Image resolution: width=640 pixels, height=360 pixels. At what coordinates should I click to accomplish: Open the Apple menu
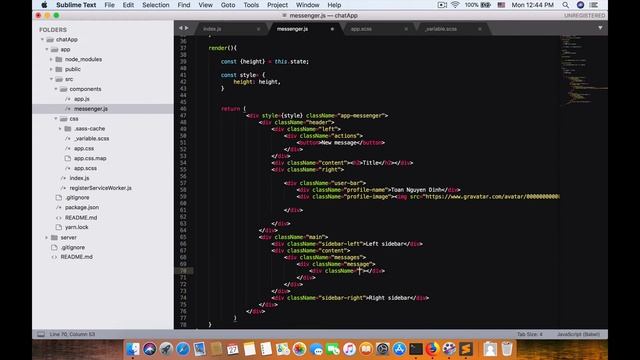point(44,5)
